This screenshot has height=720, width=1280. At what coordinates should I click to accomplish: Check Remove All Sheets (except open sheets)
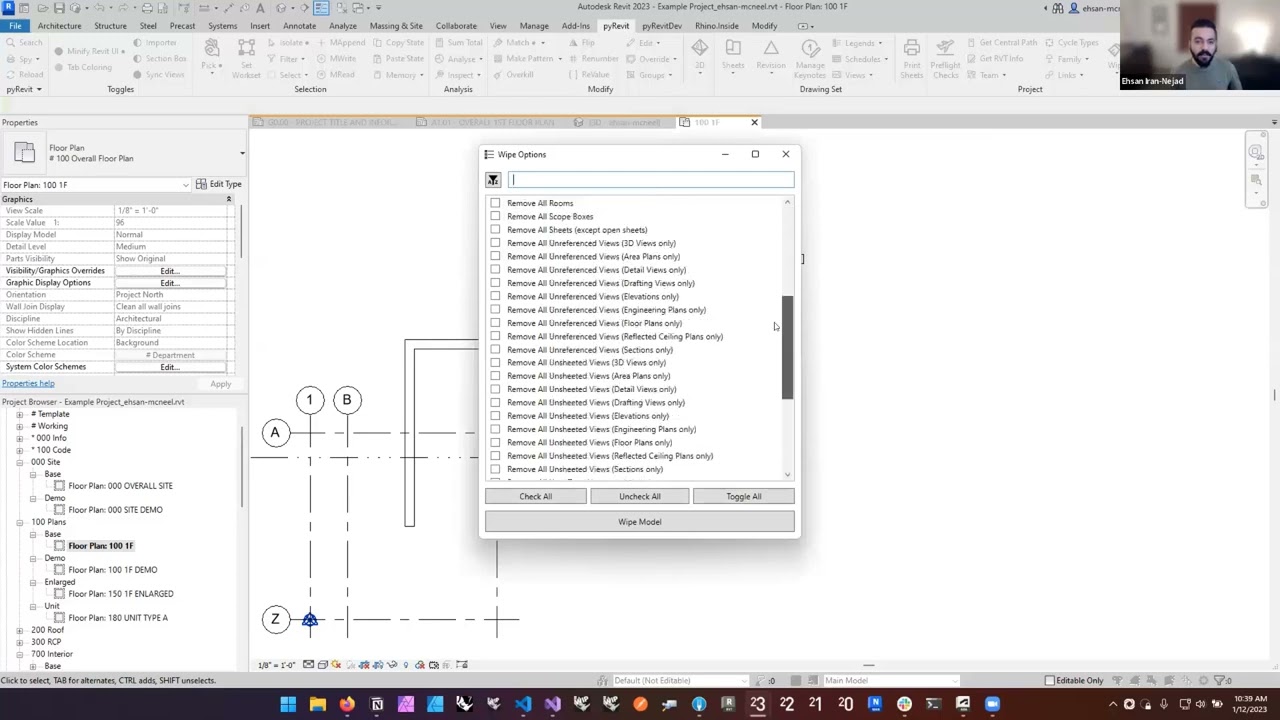(x=495, y=230)
